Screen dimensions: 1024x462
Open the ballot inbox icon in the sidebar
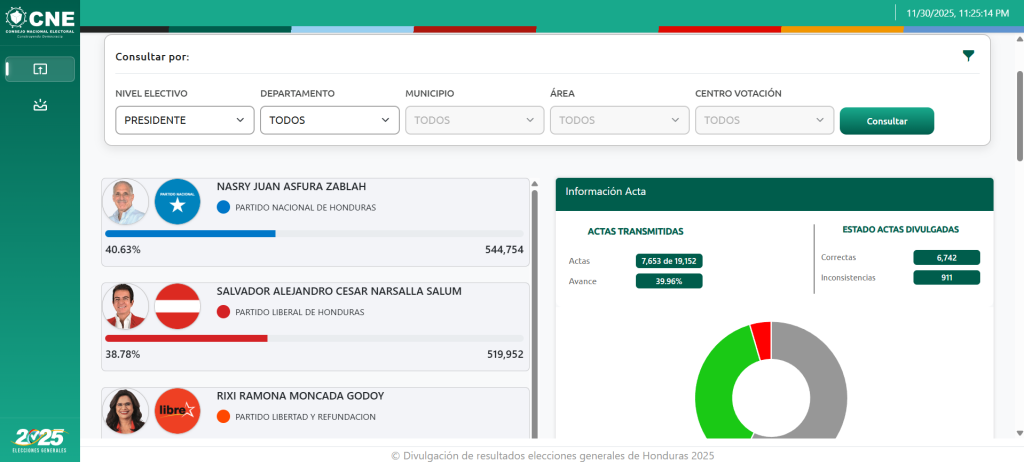click(x=40, y=105)
